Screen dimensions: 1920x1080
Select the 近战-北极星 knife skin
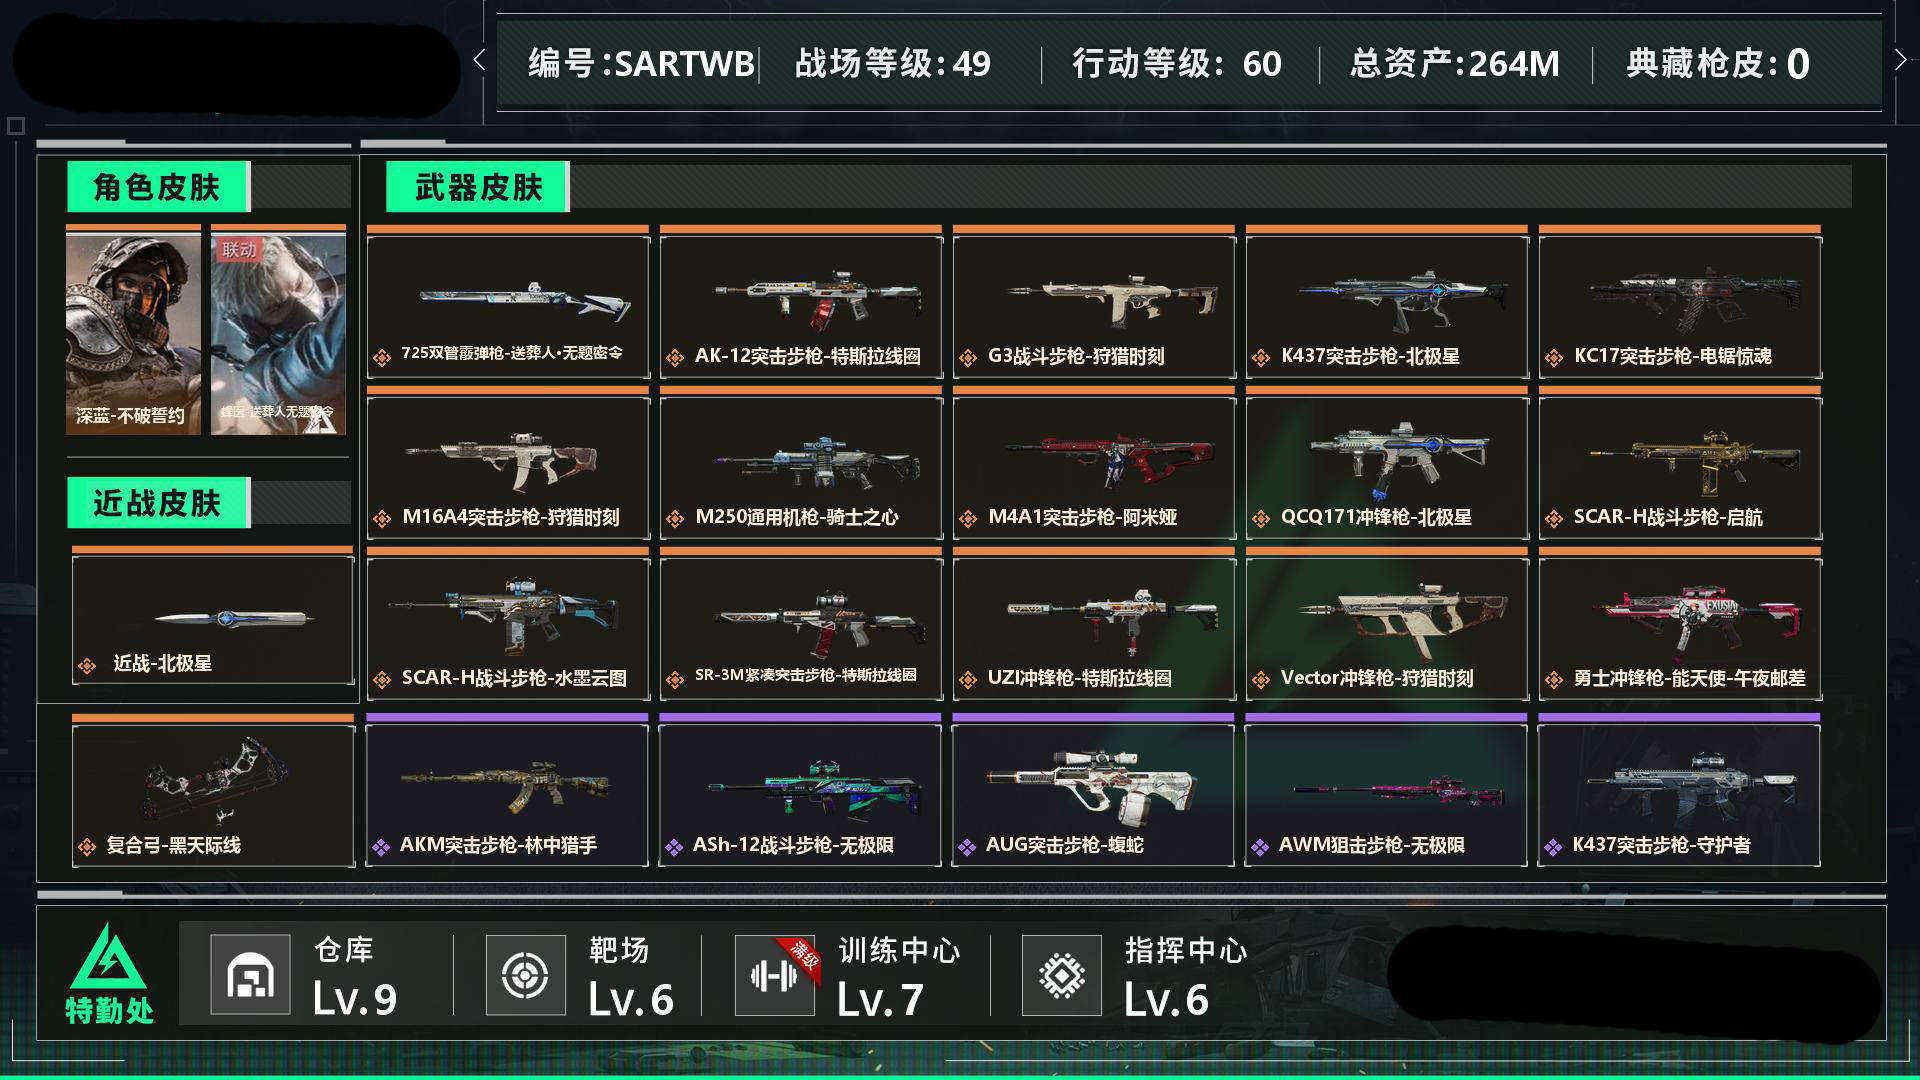tap(213, 619)
